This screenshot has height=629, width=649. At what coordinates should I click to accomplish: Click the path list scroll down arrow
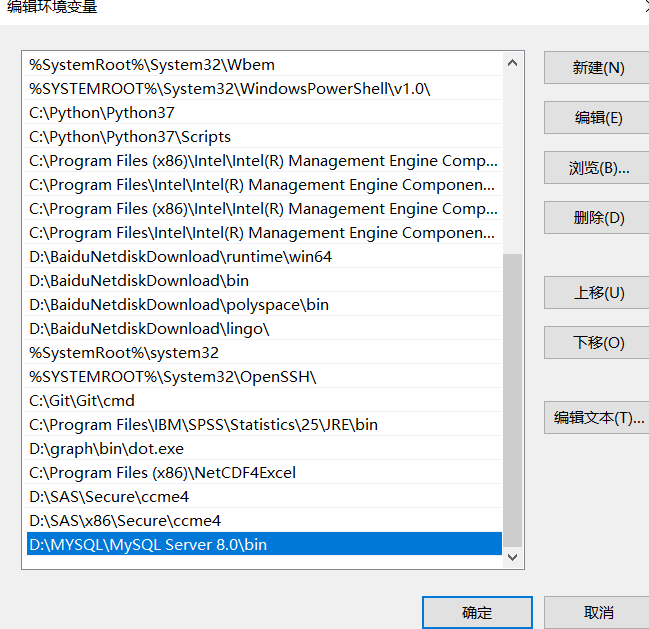click(x=512, y=557)
